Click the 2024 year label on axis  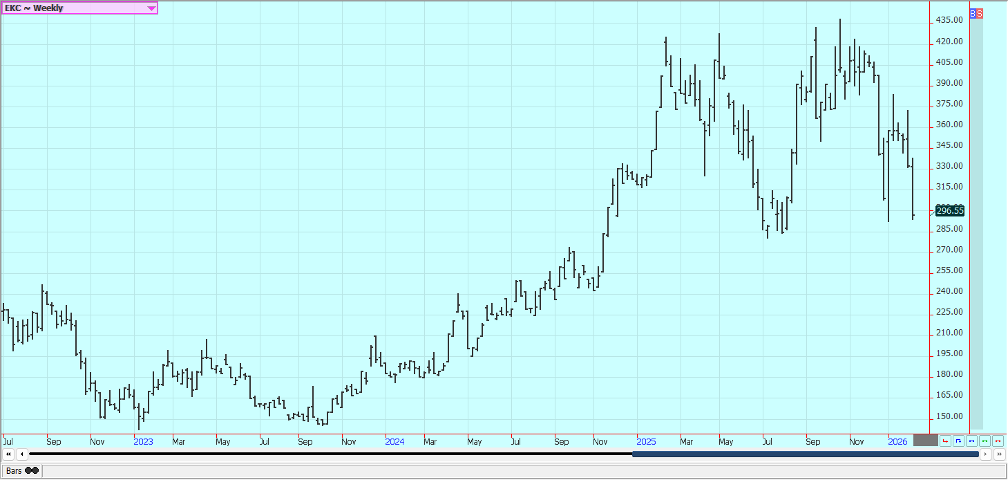(x=394, y=440)
